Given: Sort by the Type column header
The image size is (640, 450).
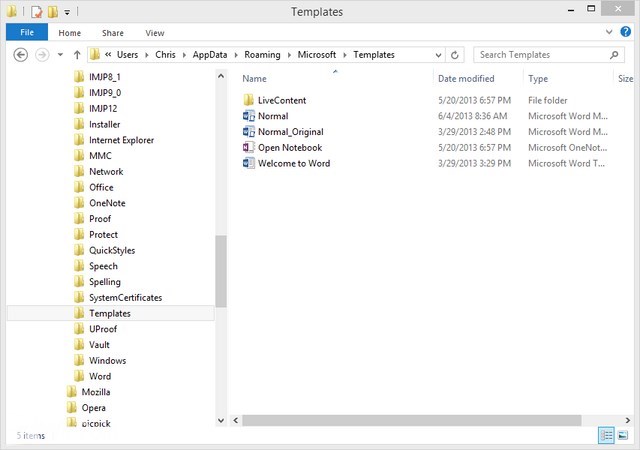Looking at the screenshot, I should [x=538, y=78].
